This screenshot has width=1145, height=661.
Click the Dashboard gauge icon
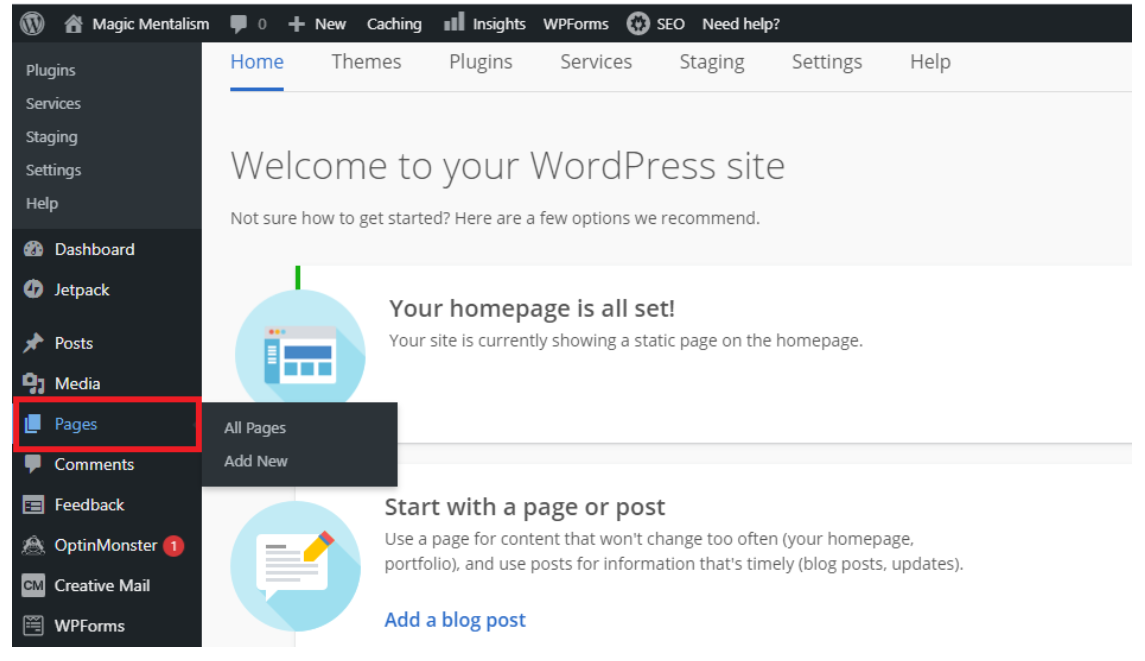pos(34,249)
